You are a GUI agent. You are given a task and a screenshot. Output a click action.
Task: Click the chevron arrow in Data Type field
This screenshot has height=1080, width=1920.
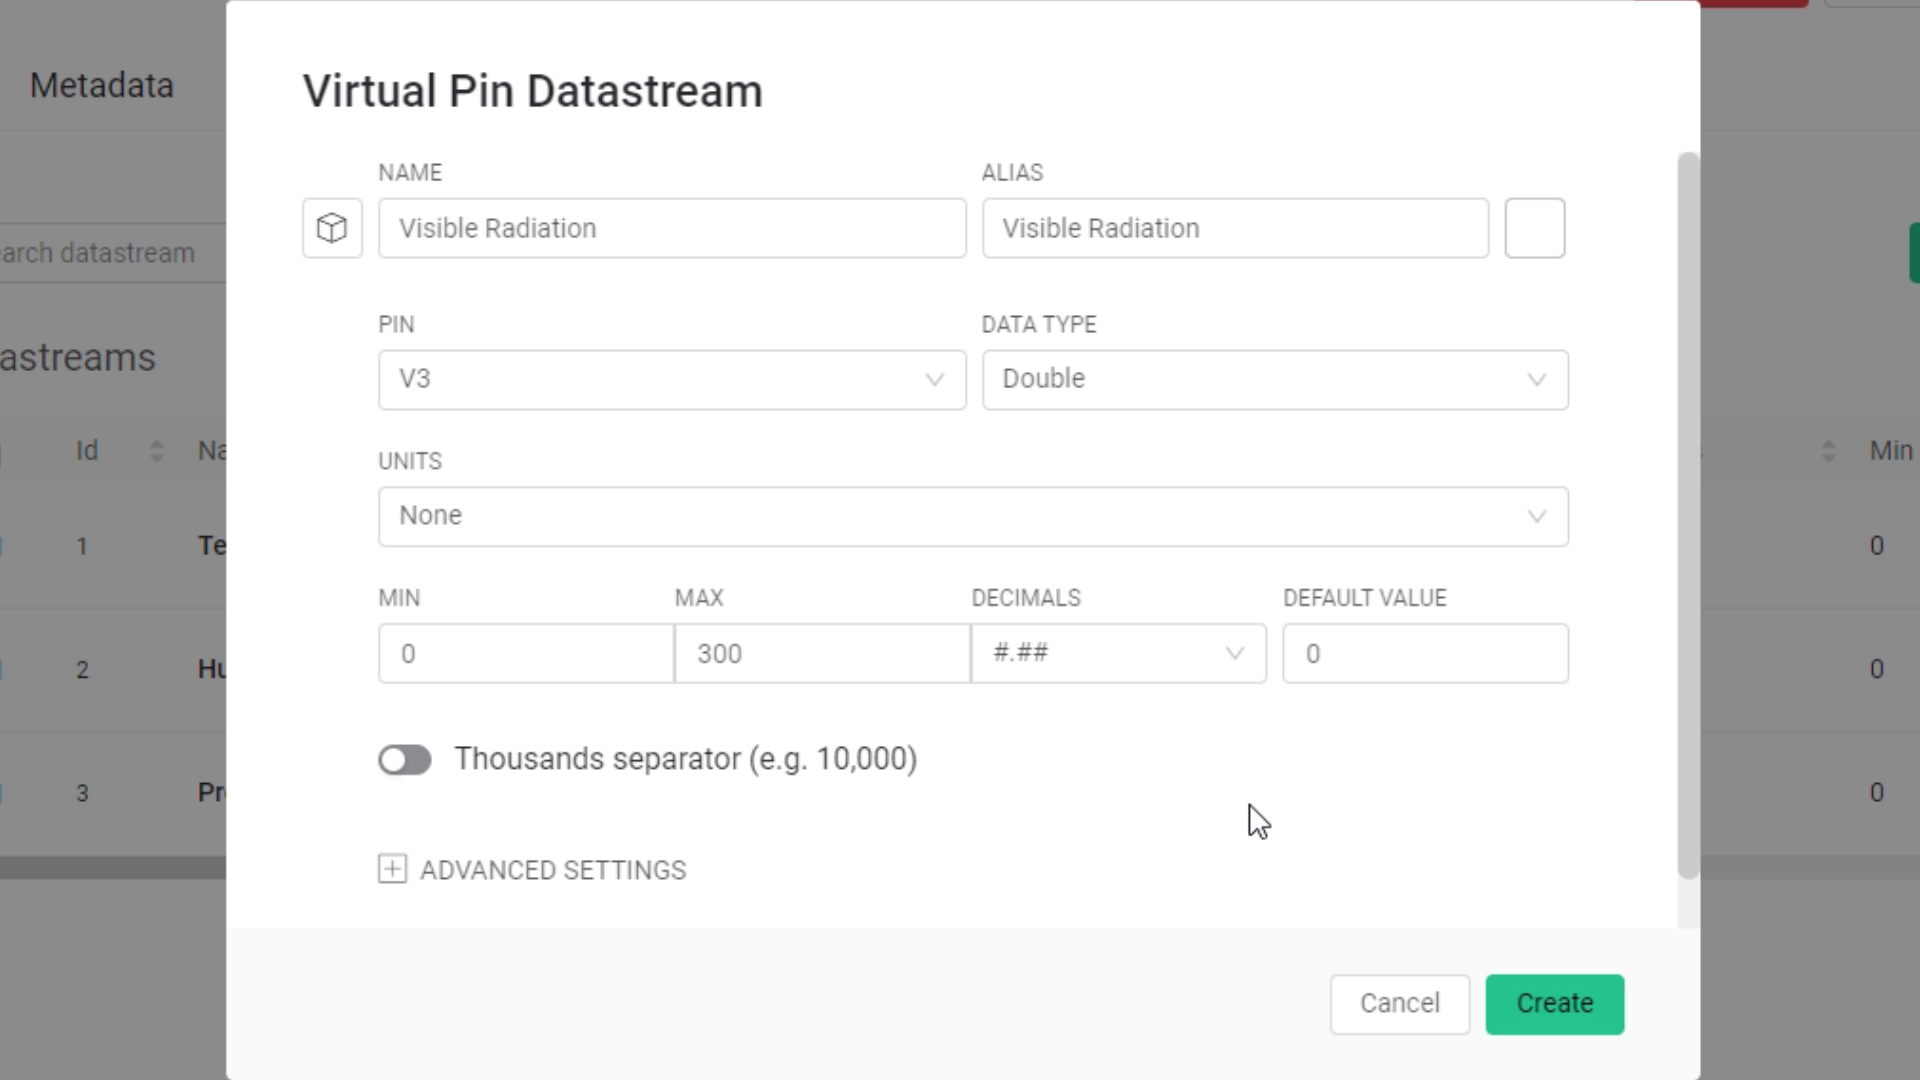coord(1536,380)
